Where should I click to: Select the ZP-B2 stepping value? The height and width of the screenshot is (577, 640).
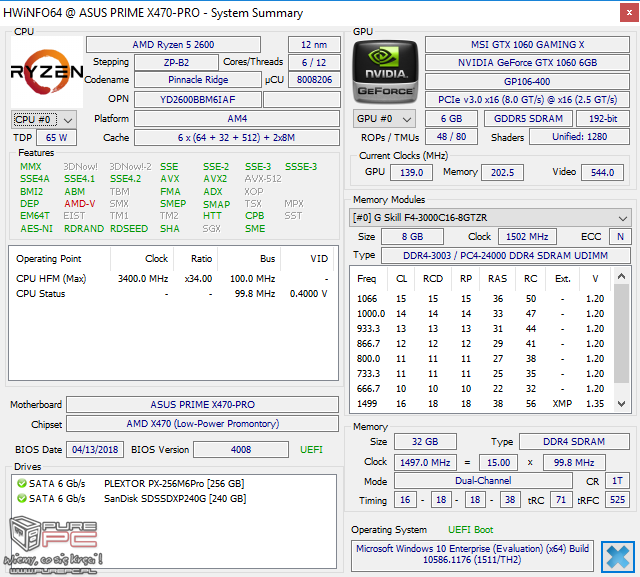coord(176,62)
